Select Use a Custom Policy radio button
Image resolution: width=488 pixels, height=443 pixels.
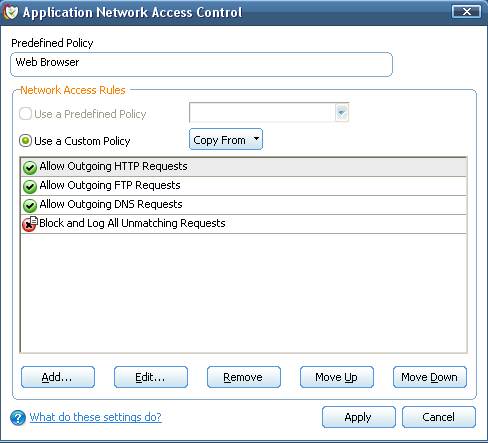(x=25, y=141)
